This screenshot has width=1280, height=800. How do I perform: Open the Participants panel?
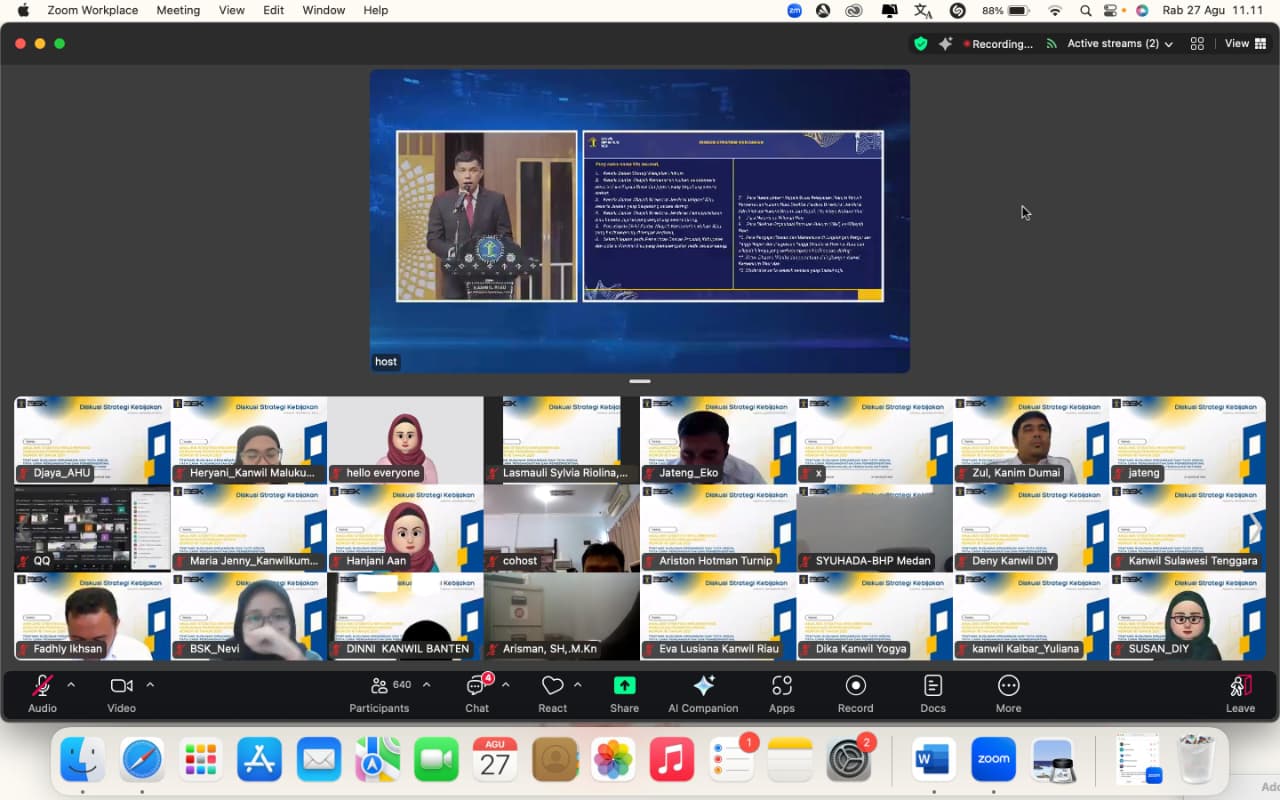[379, 693]
